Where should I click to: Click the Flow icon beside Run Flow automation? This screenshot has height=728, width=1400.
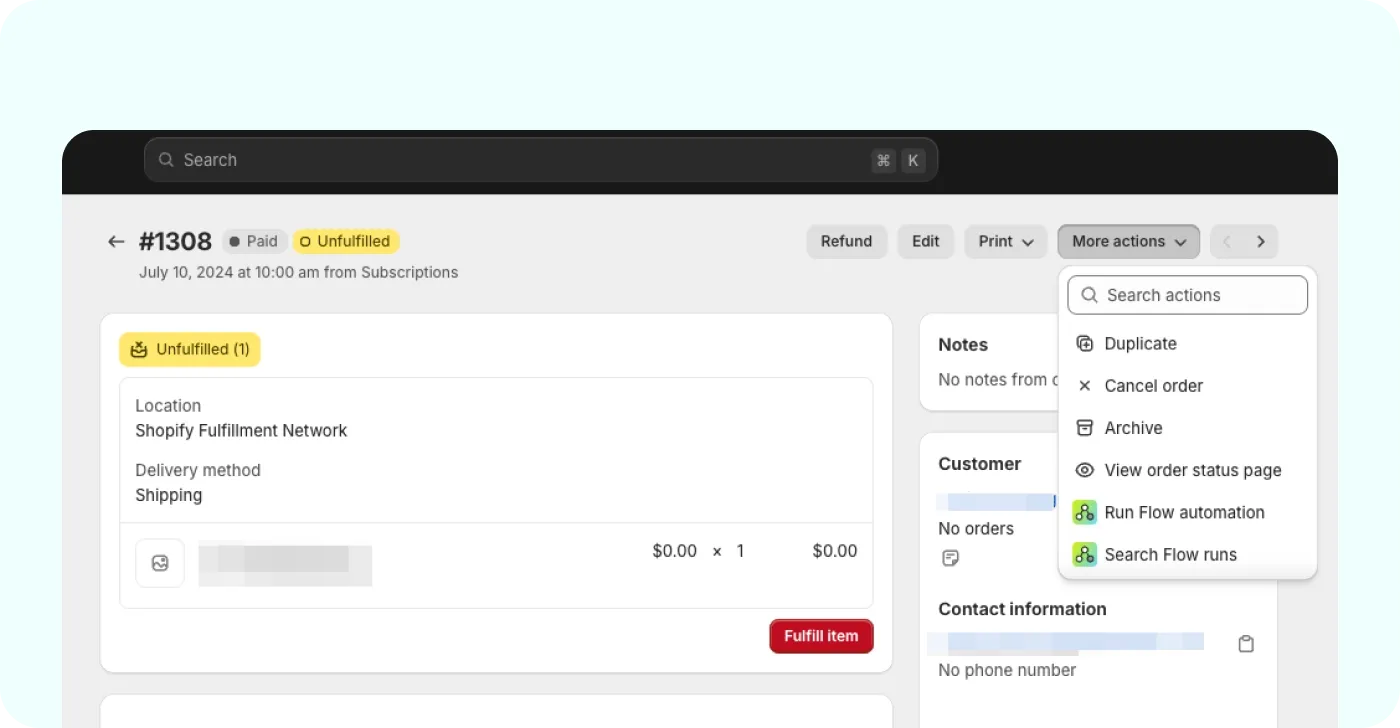coord(1084,512)
